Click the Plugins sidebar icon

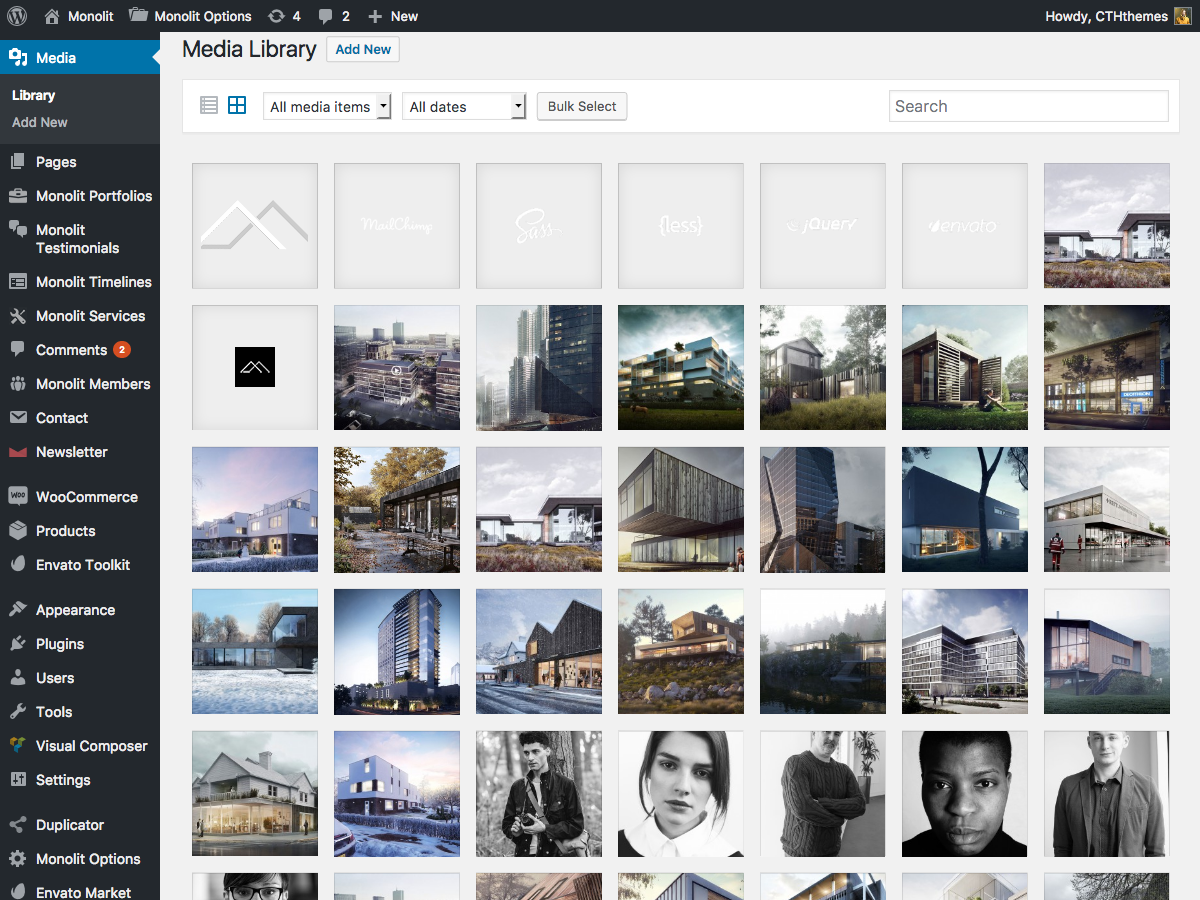pos(17,644)
